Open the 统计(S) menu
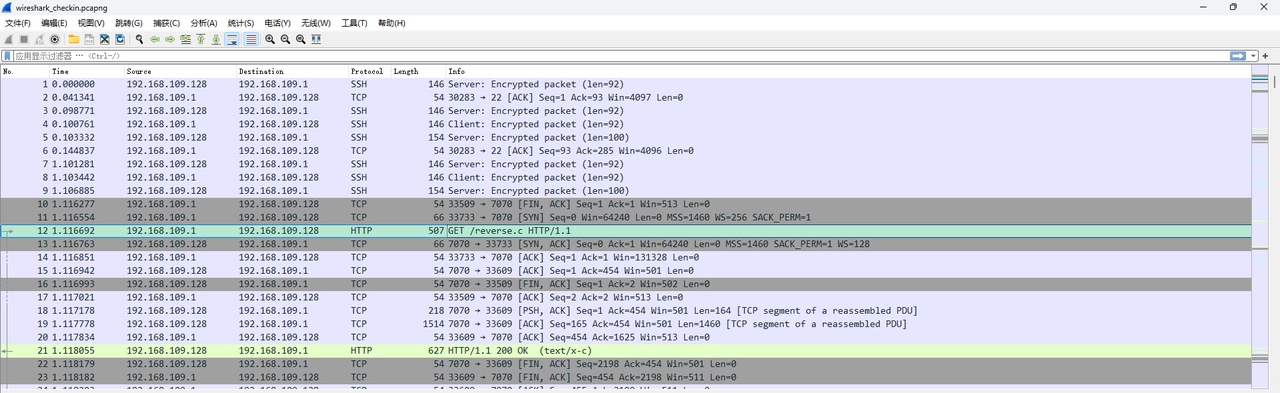 [x=241, y=22]
